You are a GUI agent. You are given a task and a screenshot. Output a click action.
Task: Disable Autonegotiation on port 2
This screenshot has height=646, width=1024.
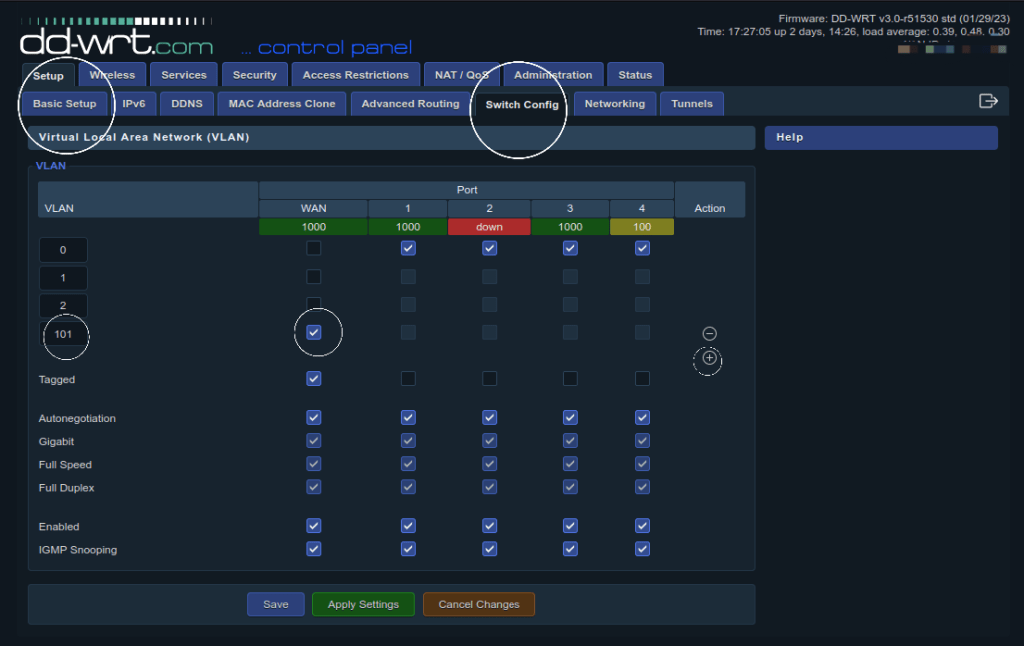[x=490, y=417]
